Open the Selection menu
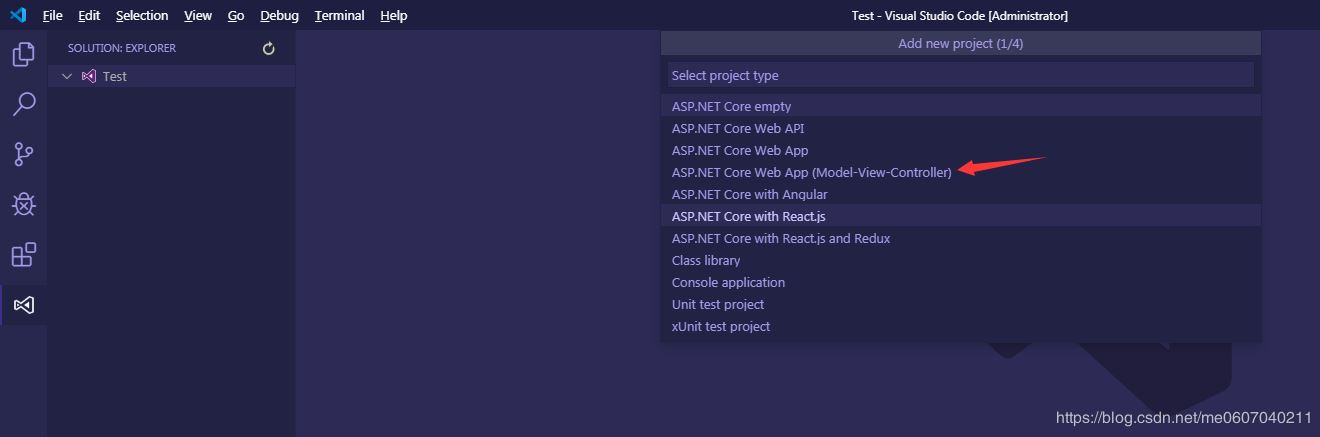This screenshot has height=437, width=1320. (142, 16)
